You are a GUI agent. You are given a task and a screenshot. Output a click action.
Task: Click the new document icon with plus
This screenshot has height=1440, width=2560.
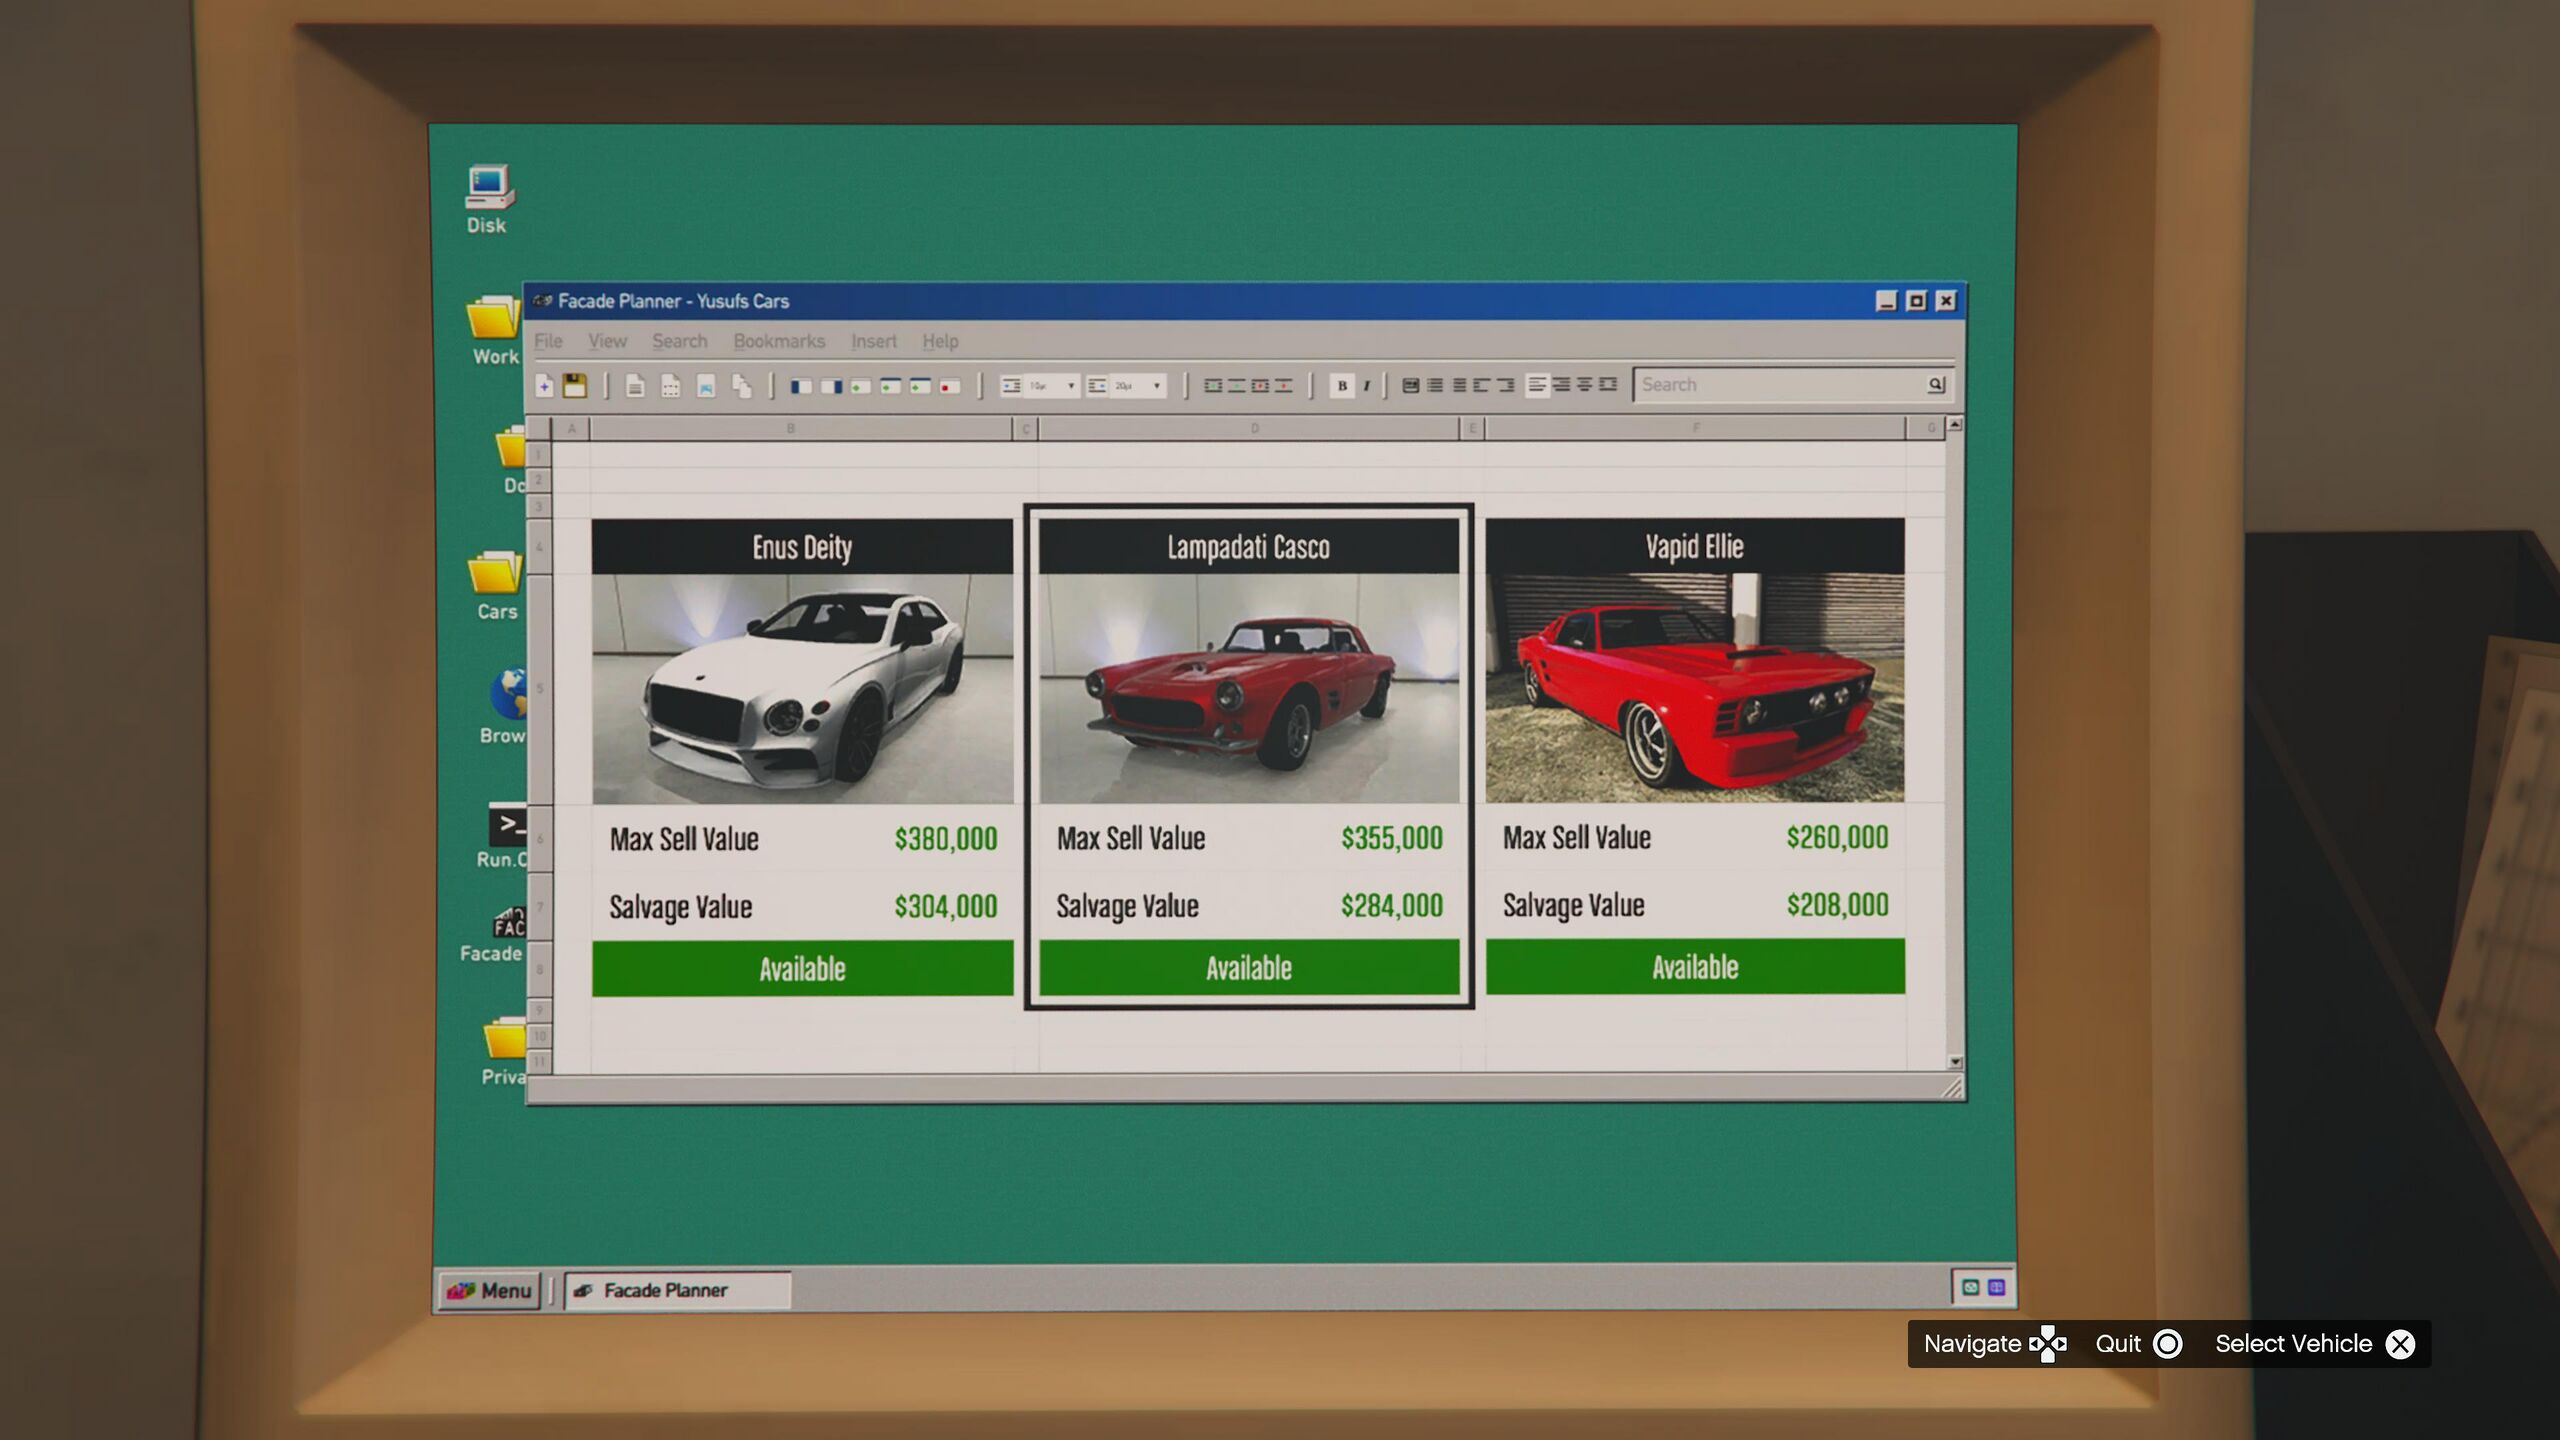(x=545, y=385)
